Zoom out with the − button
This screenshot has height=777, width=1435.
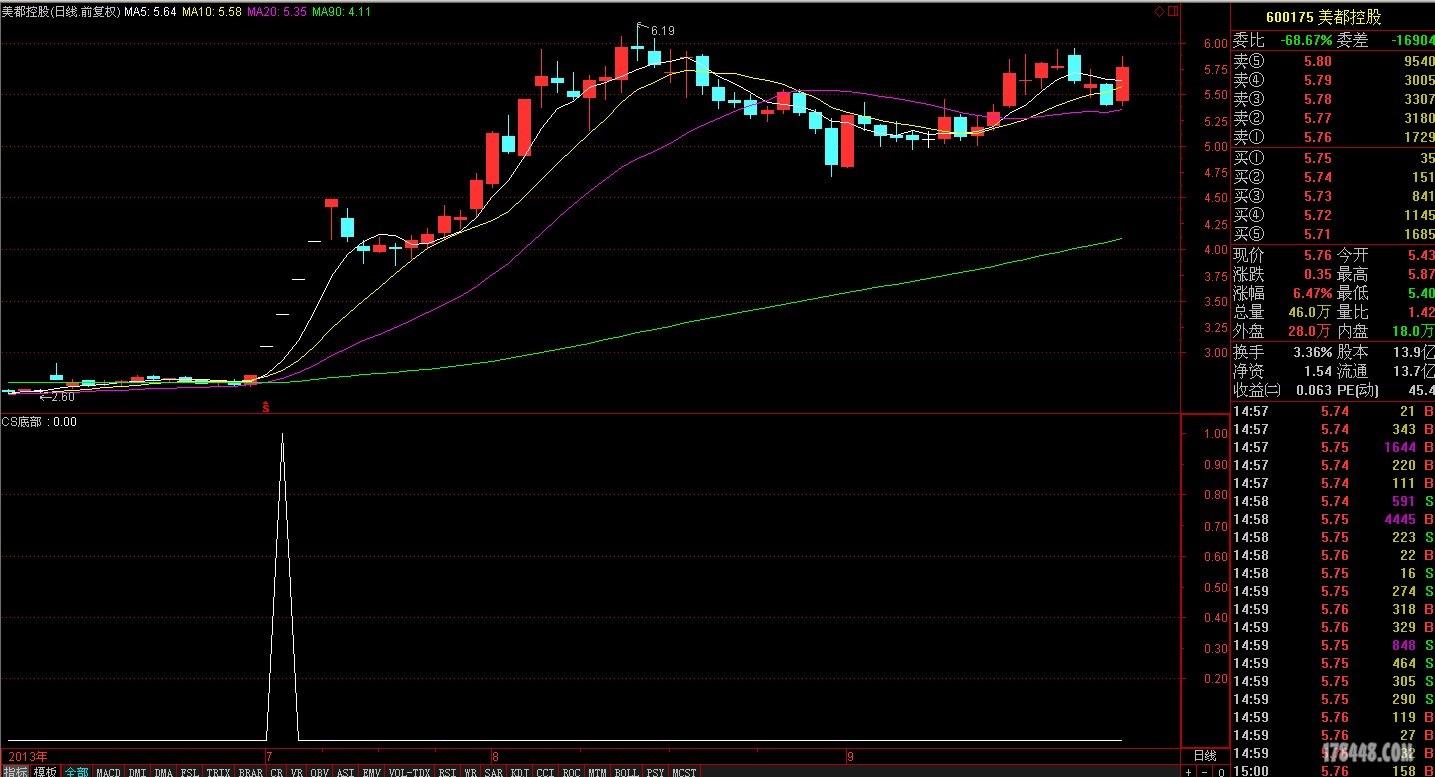[x=1205, y=772]
